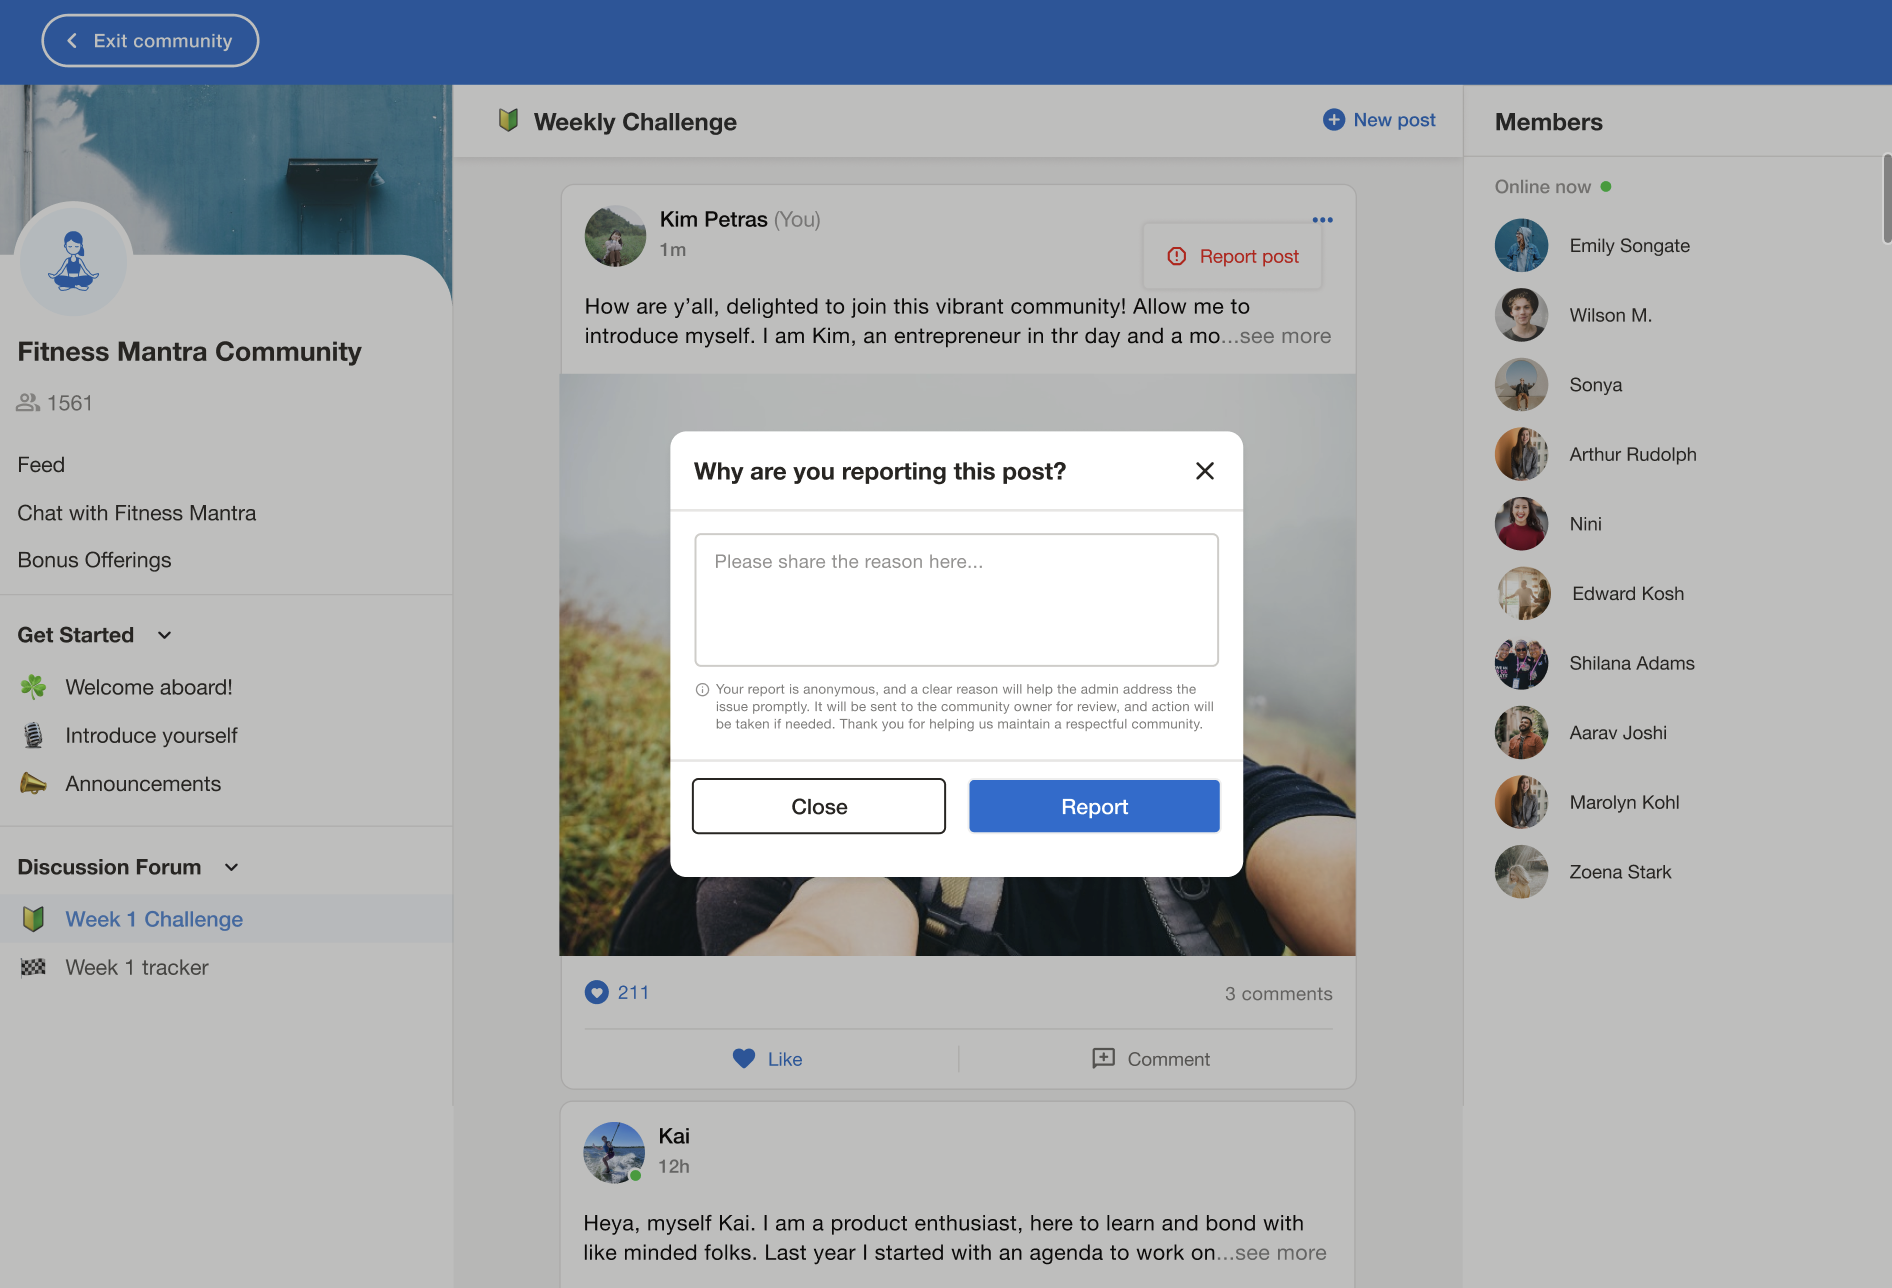Open Kai's profile avatar
Viewport: 1892px width, 1288px height.
pos(614,1152)
